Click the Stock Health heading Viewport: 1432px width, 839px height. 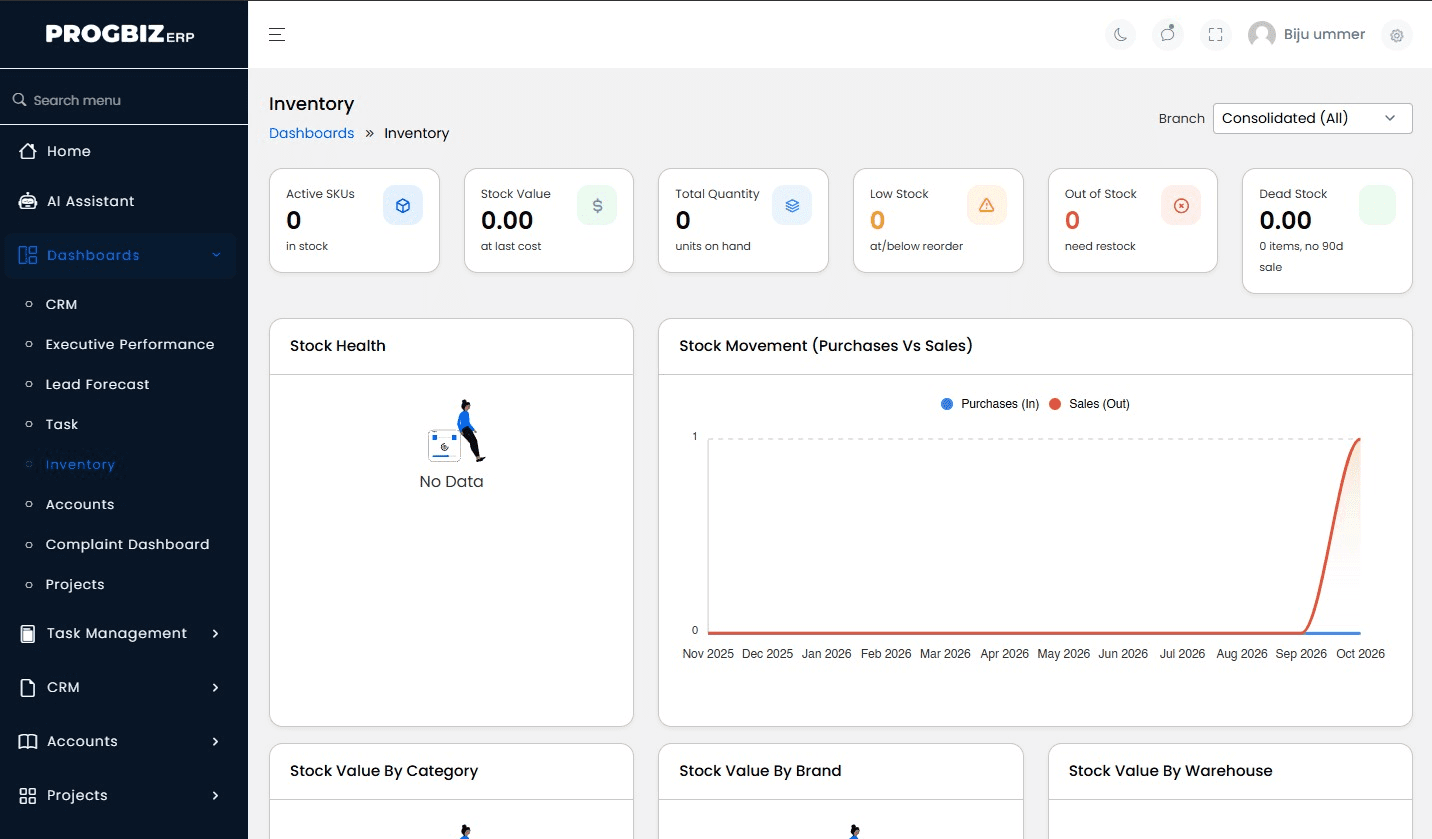pyautogui.click(x=337, y=346)
